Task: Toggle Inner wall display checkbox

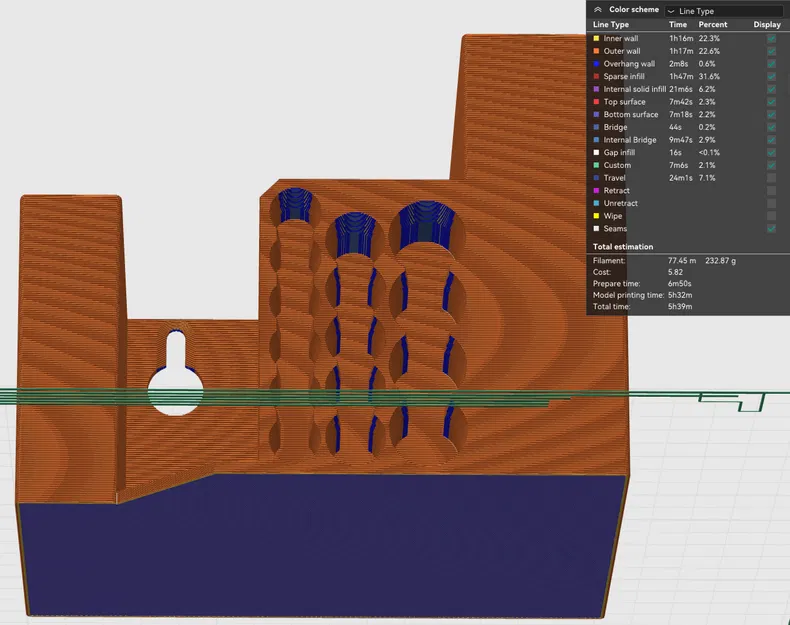Action: [x=771, y=38]
